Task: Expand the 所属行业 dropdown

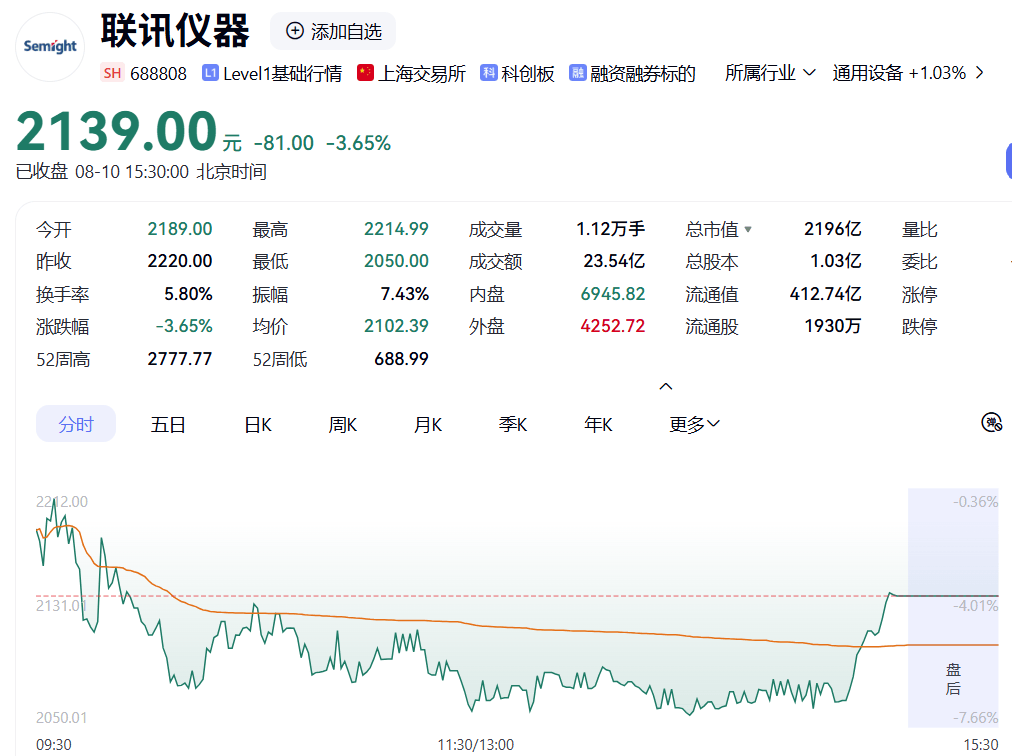Action: (770, 73)
